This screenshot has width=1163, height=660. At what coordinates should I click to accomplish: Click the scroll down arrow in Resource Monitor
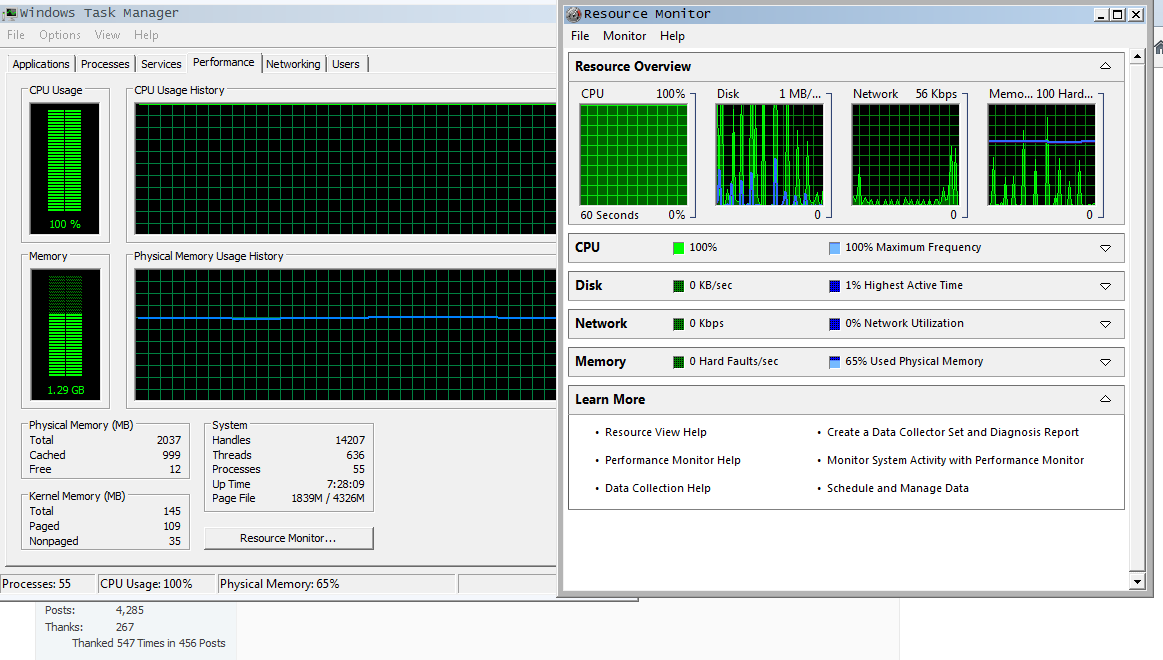pos(1137,582)
